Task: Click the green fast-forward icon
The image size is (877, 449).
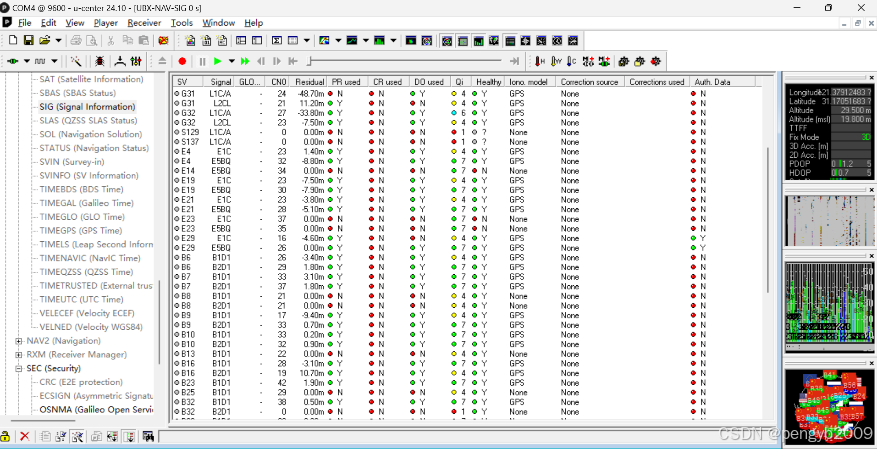Action: tap(245, 61)
